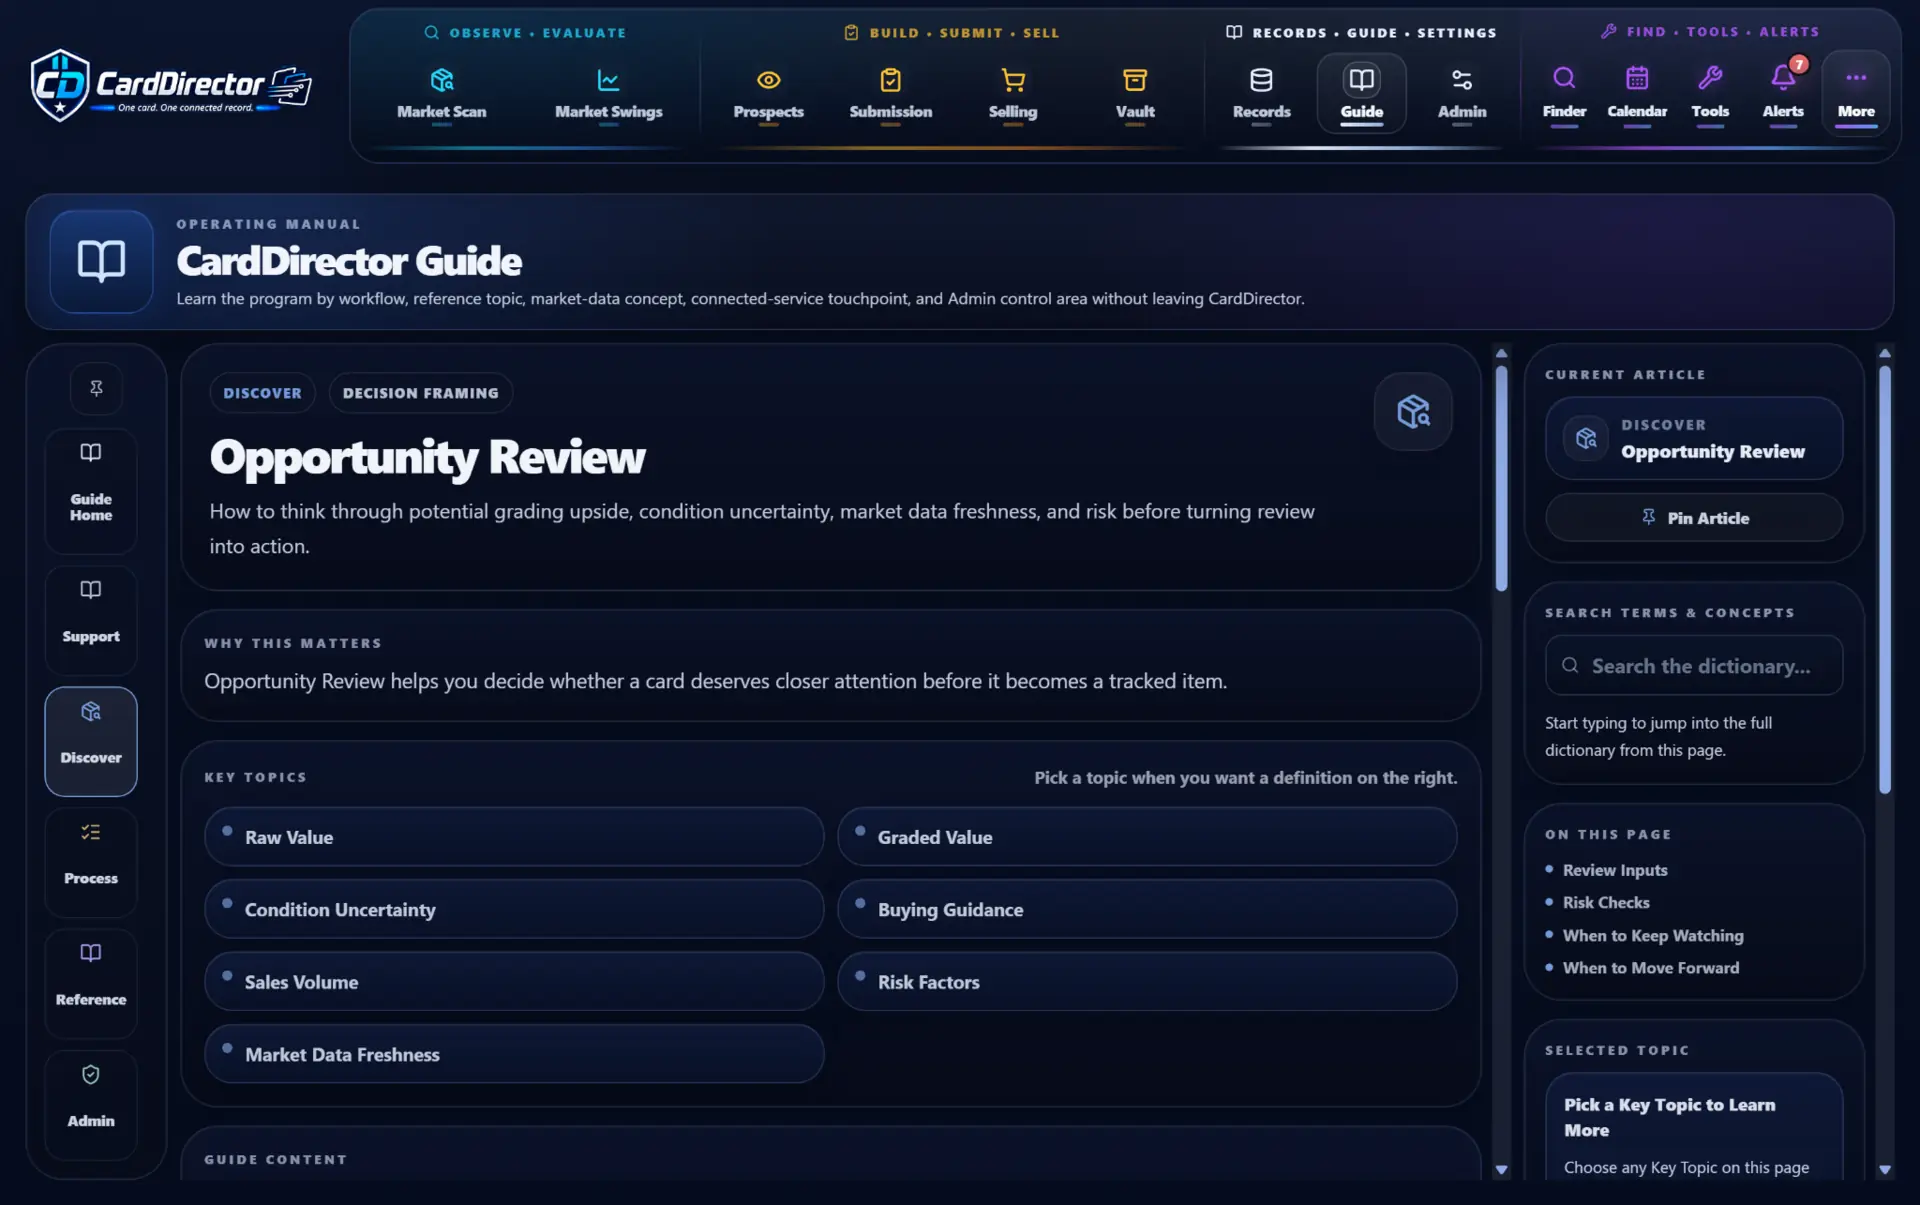Click the large book icon beside CardDirector Guide

101,261
